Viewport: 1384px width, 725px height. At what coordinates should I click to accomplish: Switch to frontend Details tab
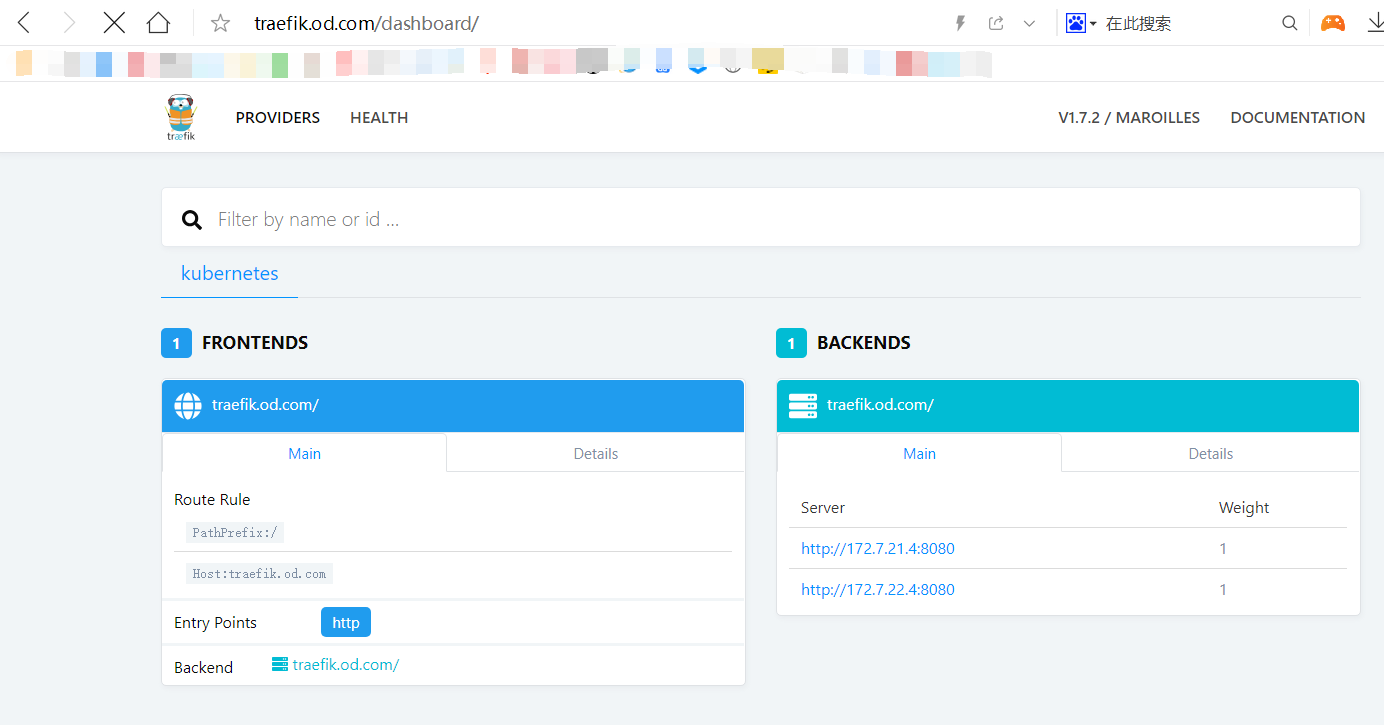point(596,453)
